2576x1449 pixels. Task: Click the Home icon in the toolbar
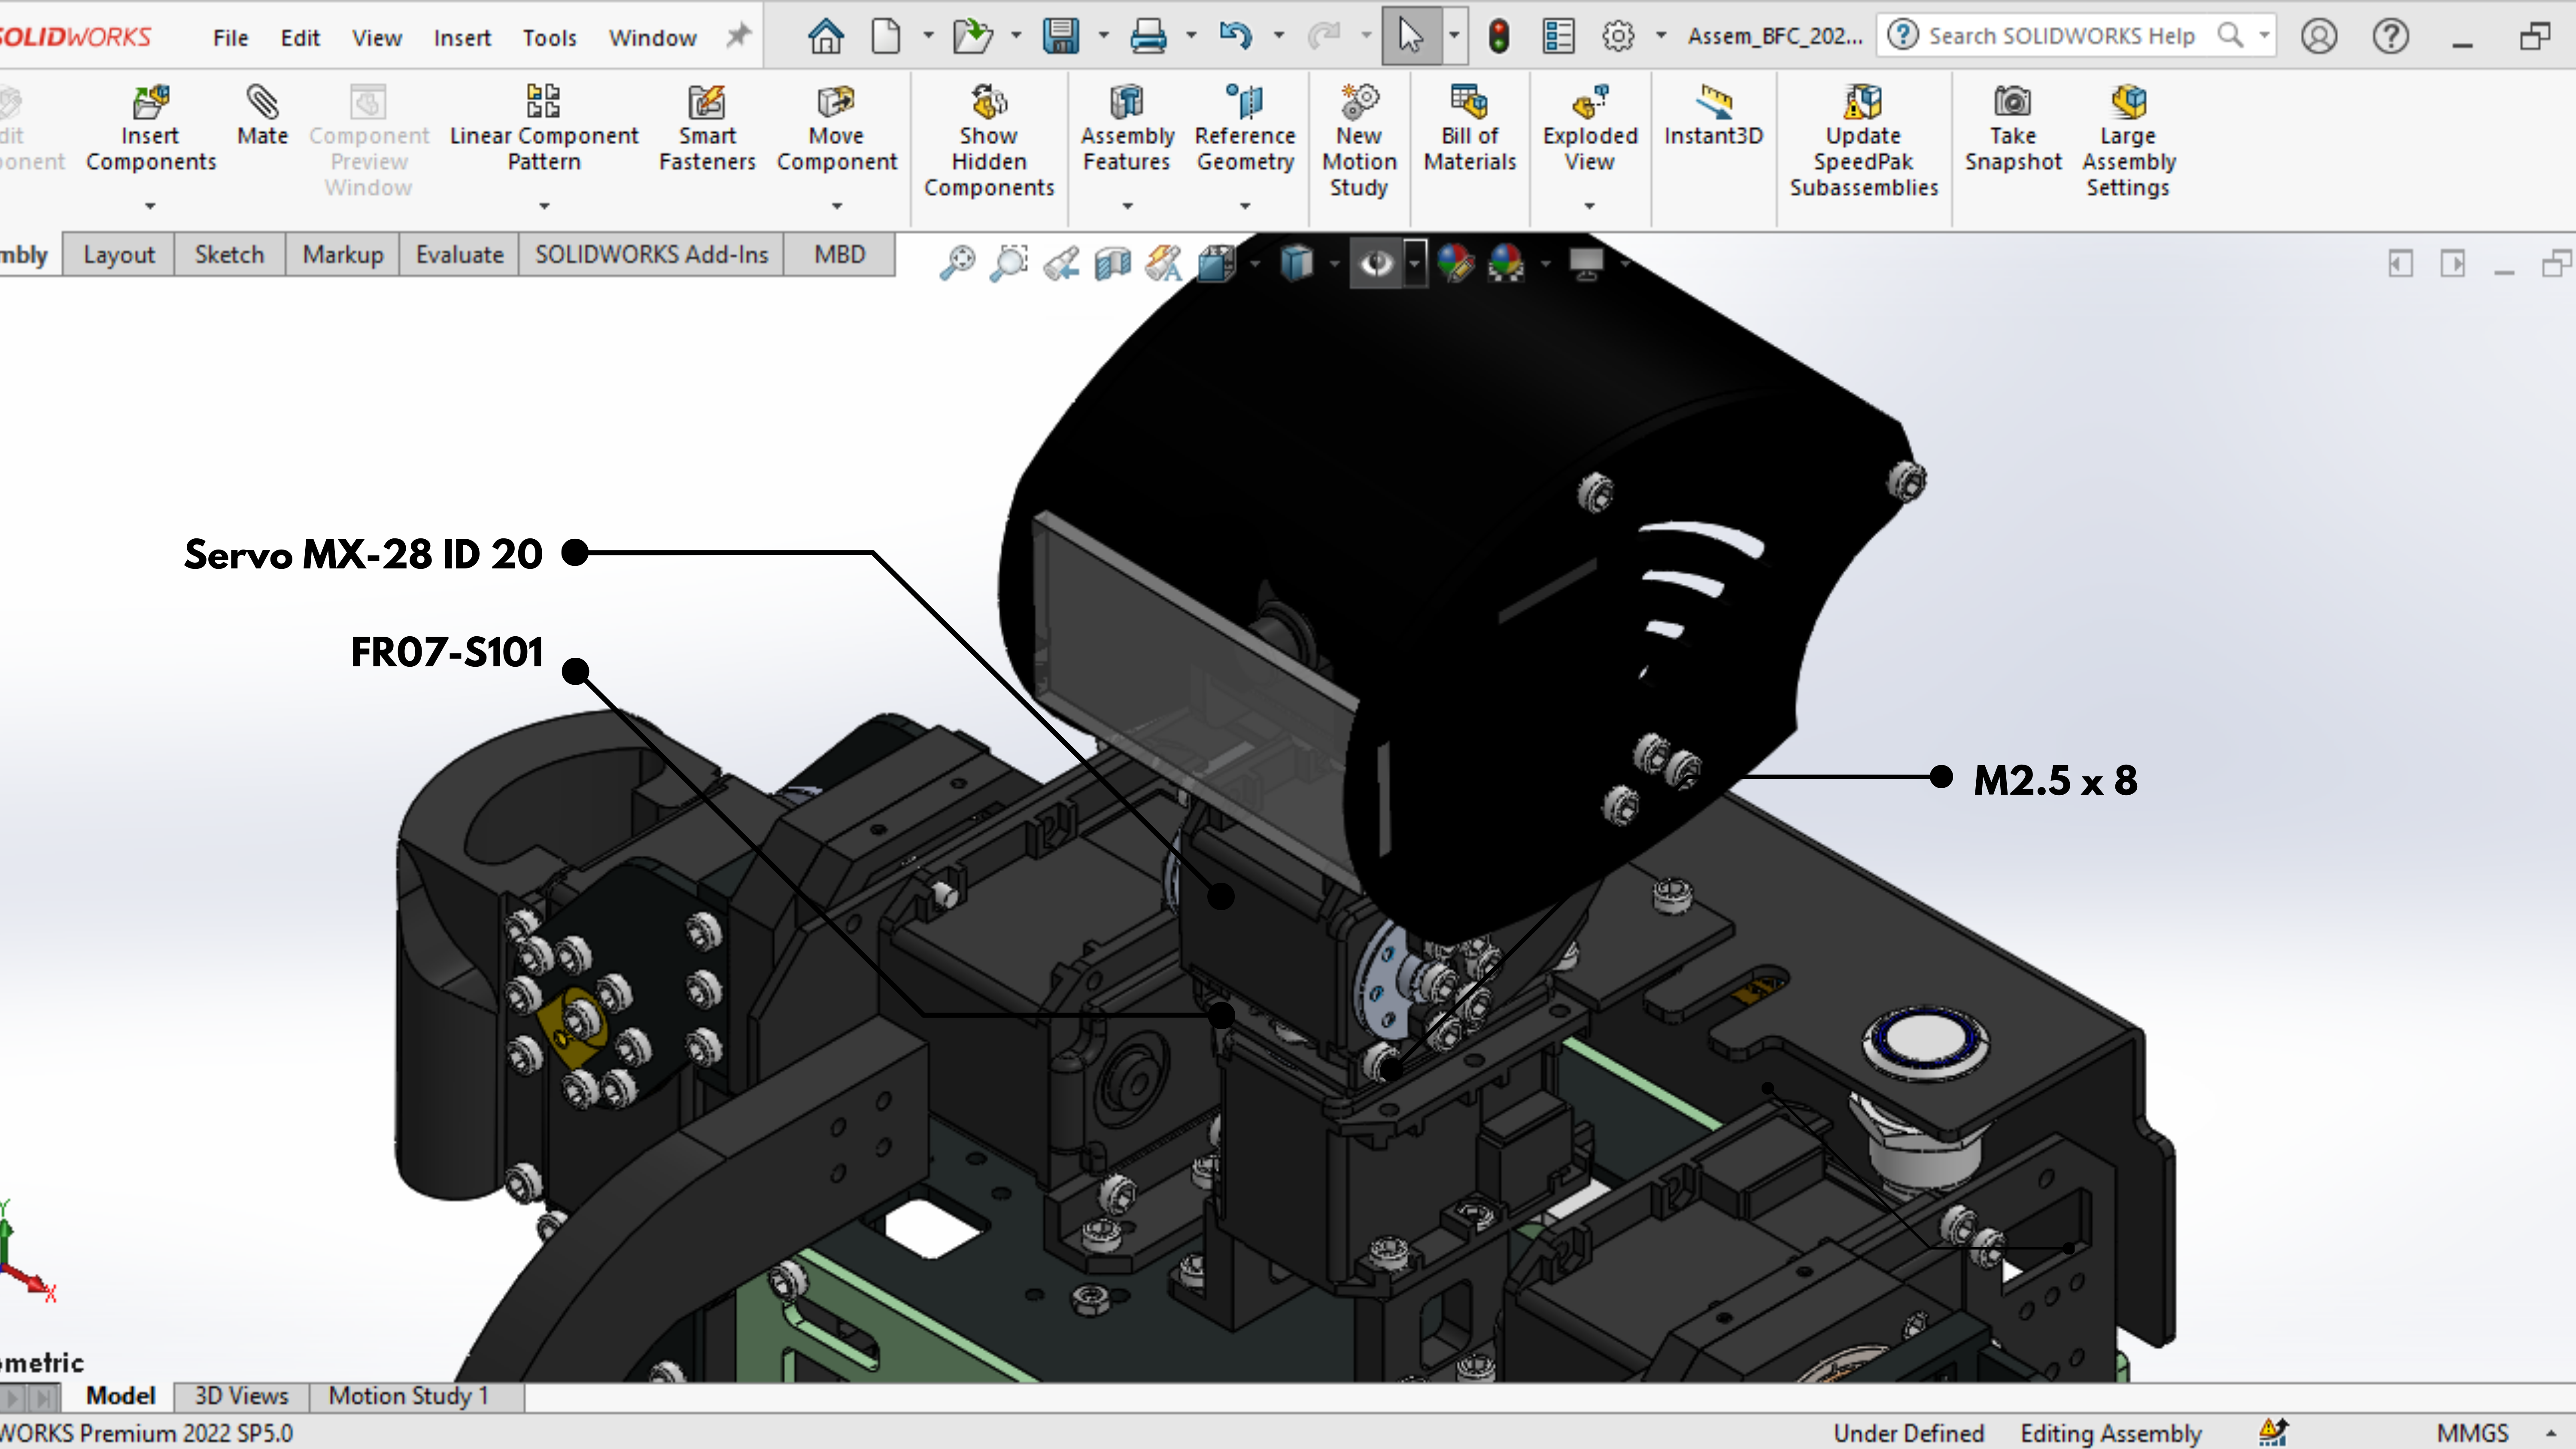[826, 37]
